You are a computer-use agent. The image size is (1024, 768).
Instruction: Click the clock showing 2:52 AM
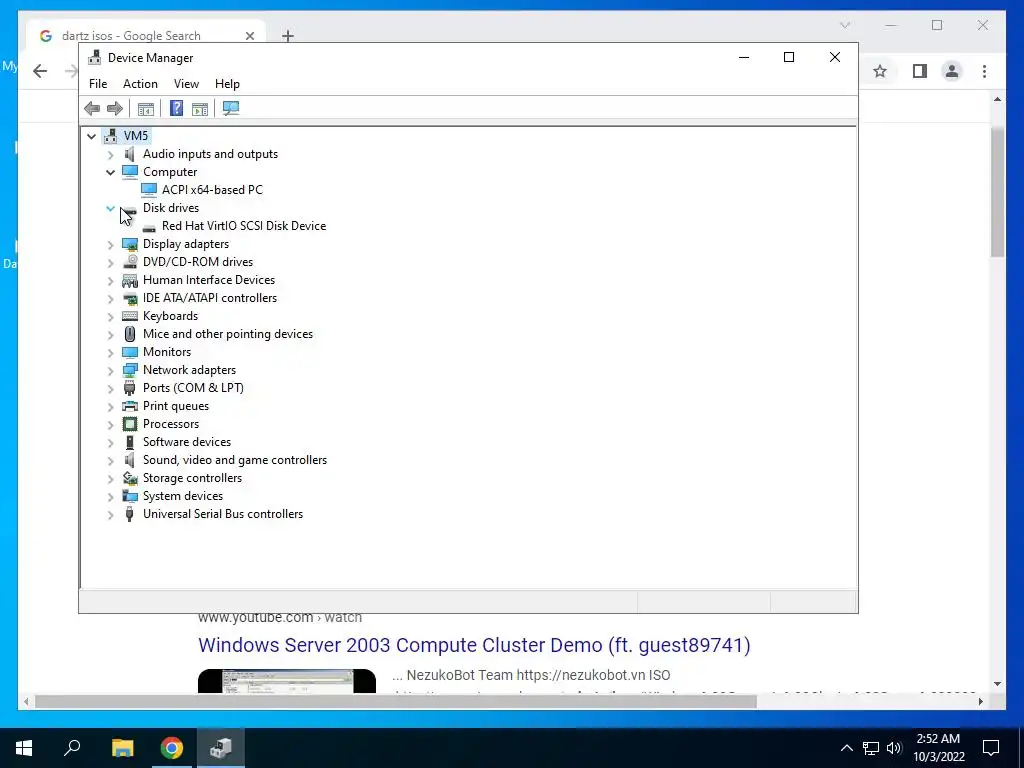point(938,748)
